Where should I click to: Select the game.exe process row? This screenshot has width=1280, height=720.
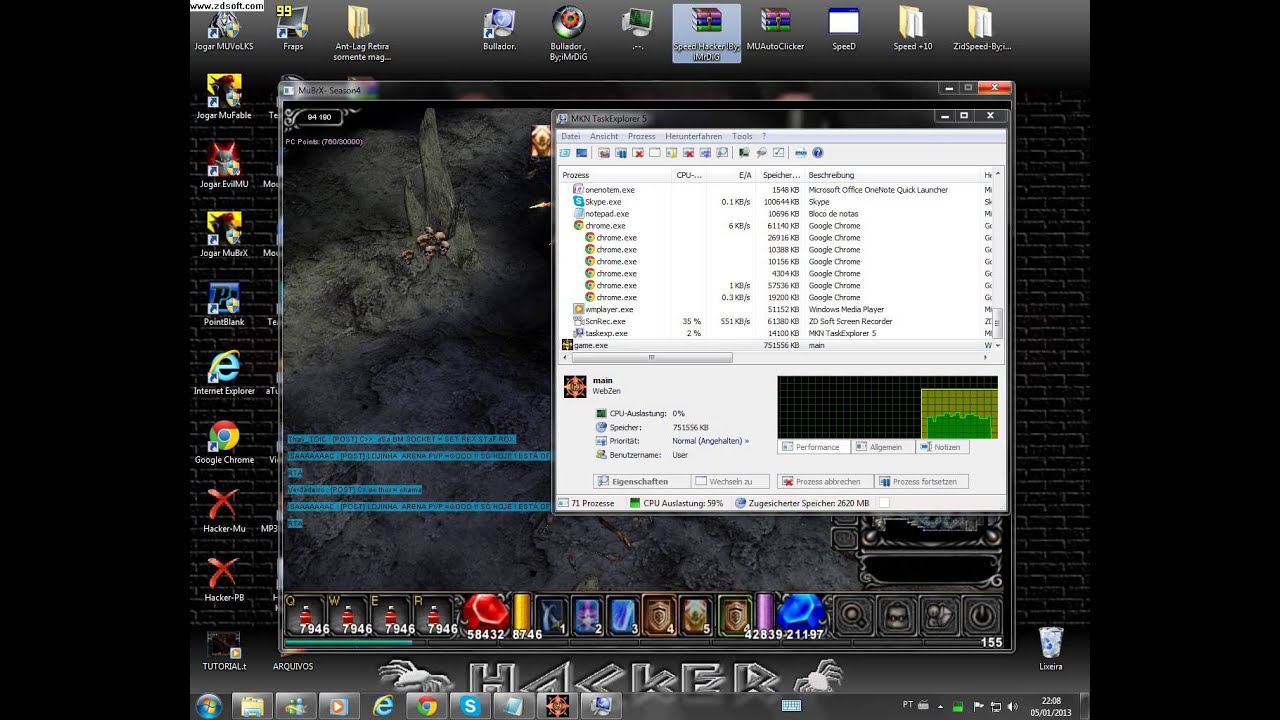point(776,346)
